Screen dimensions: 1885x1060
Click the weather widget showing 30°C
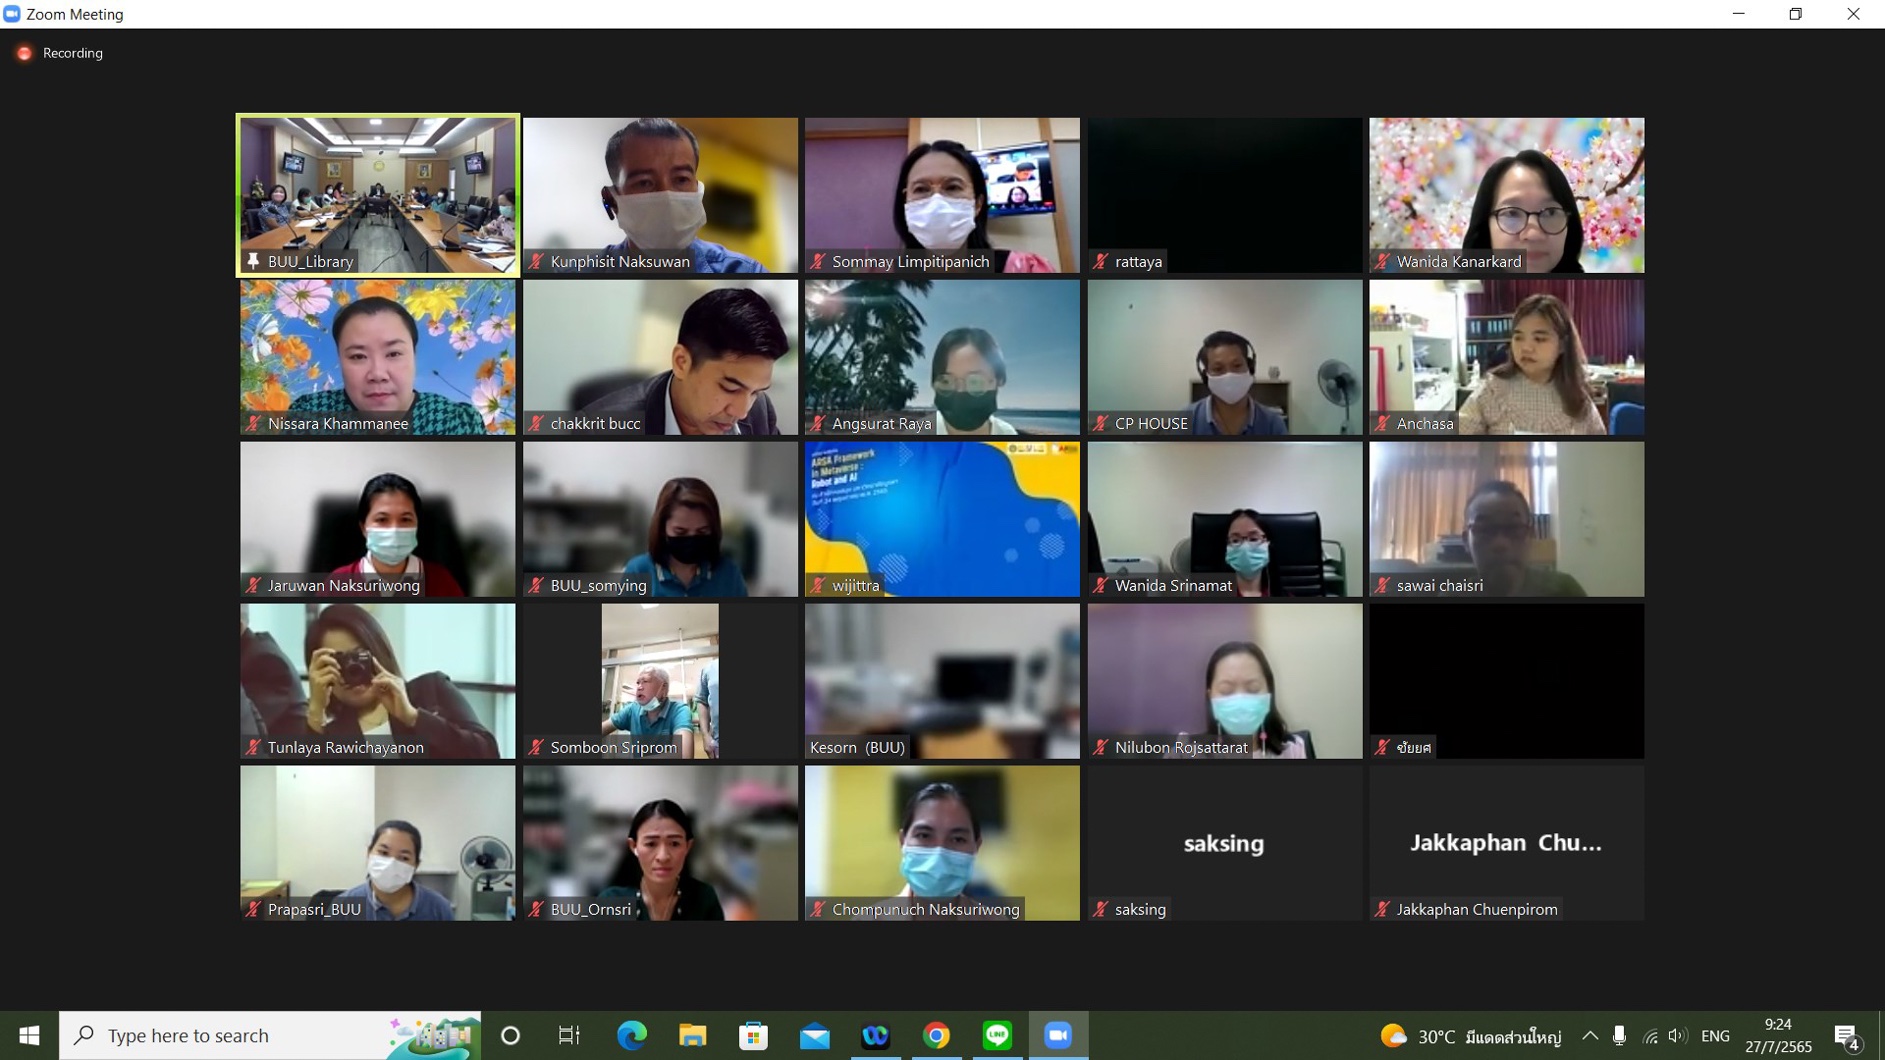pos(1470,1036)
